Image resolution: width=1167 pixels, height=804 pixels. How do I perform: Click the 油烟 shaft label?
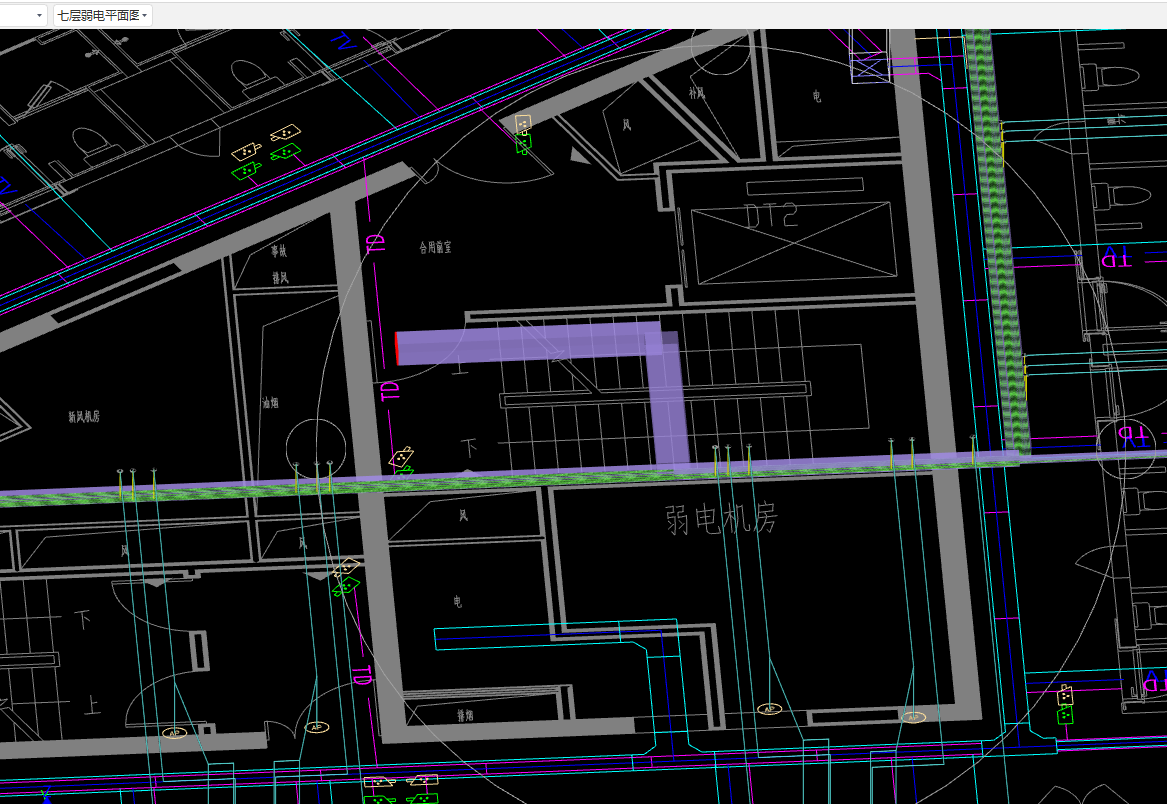coord(270,403)
